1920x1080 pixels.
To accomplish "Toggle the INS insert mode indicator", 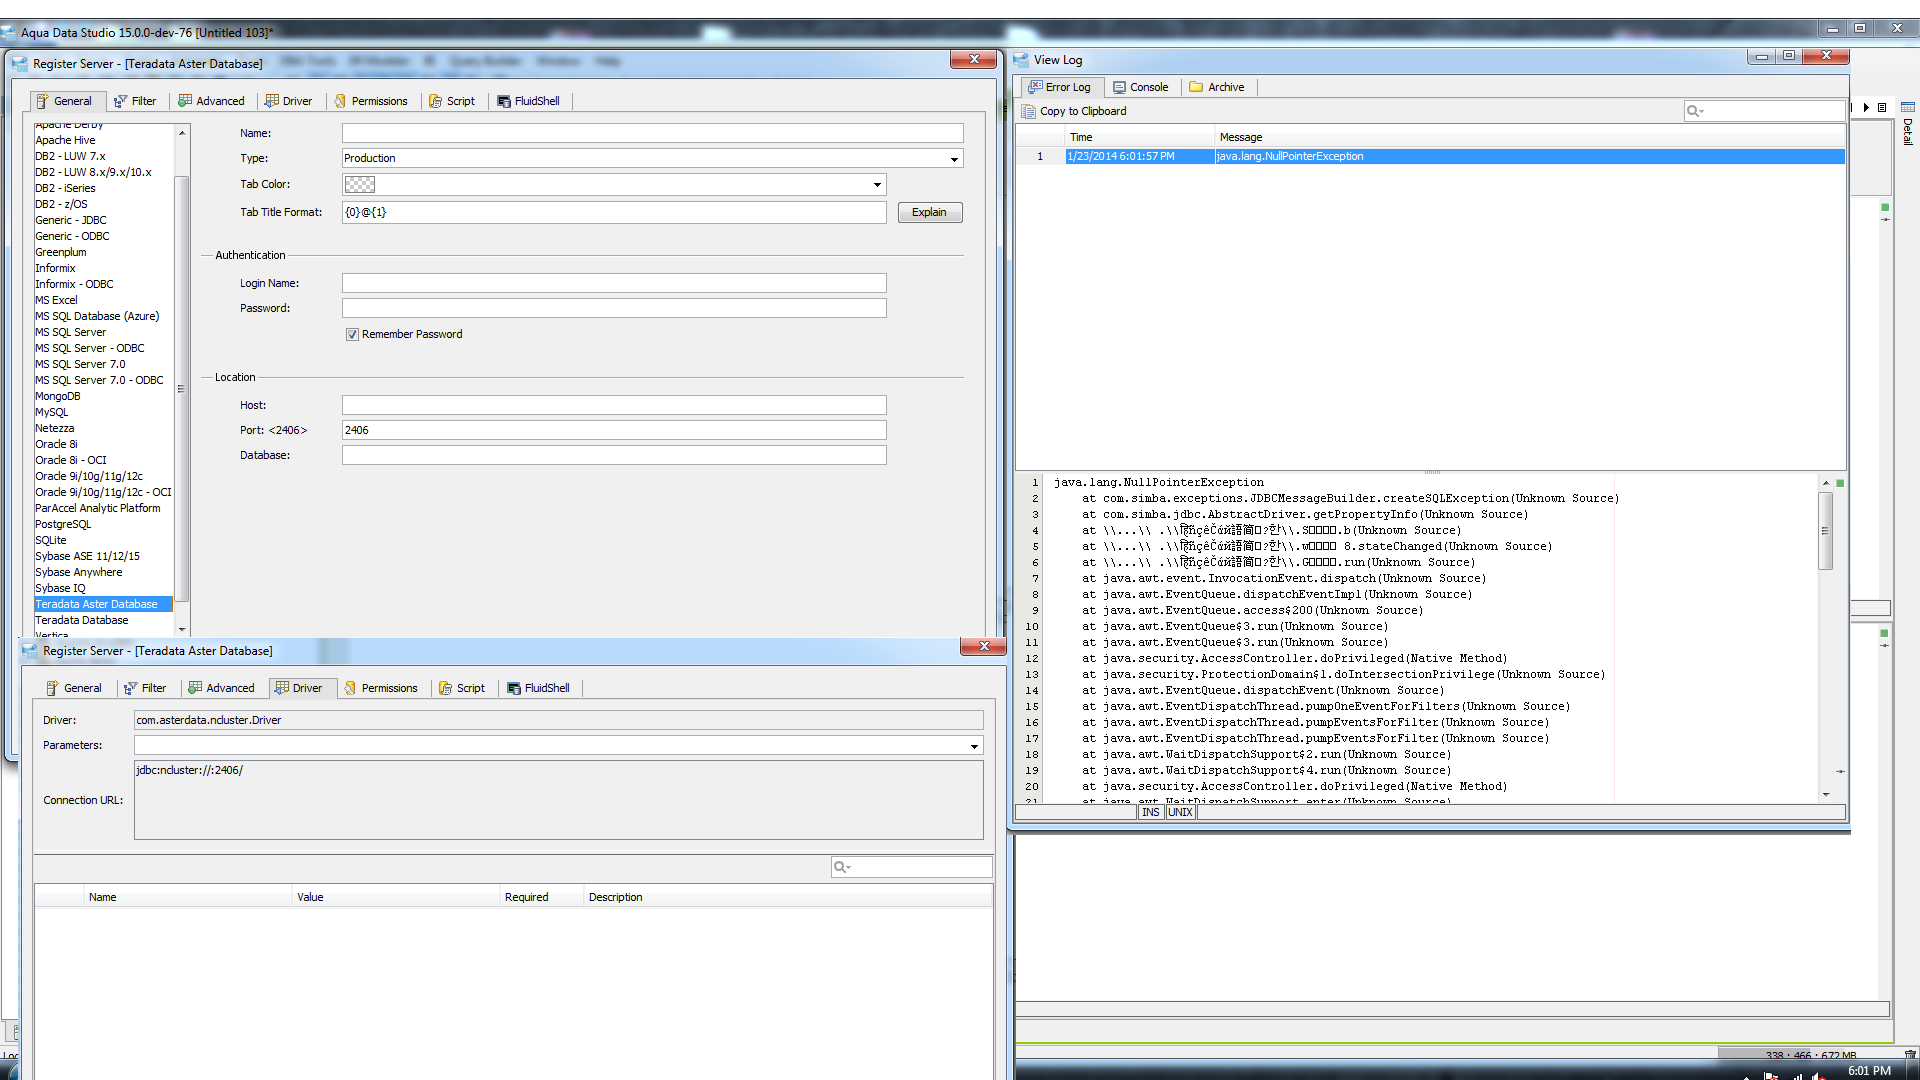I will coord(1150,812).
